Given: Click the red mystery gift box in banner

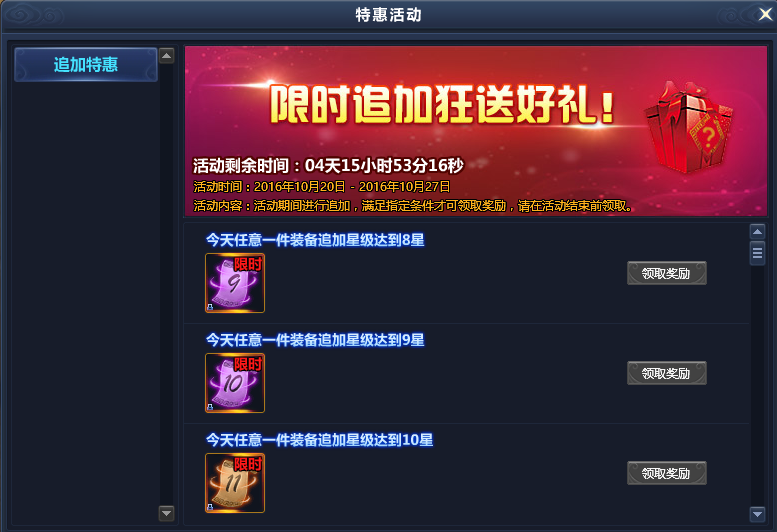Looking at the screenshot, I should 689,127.
